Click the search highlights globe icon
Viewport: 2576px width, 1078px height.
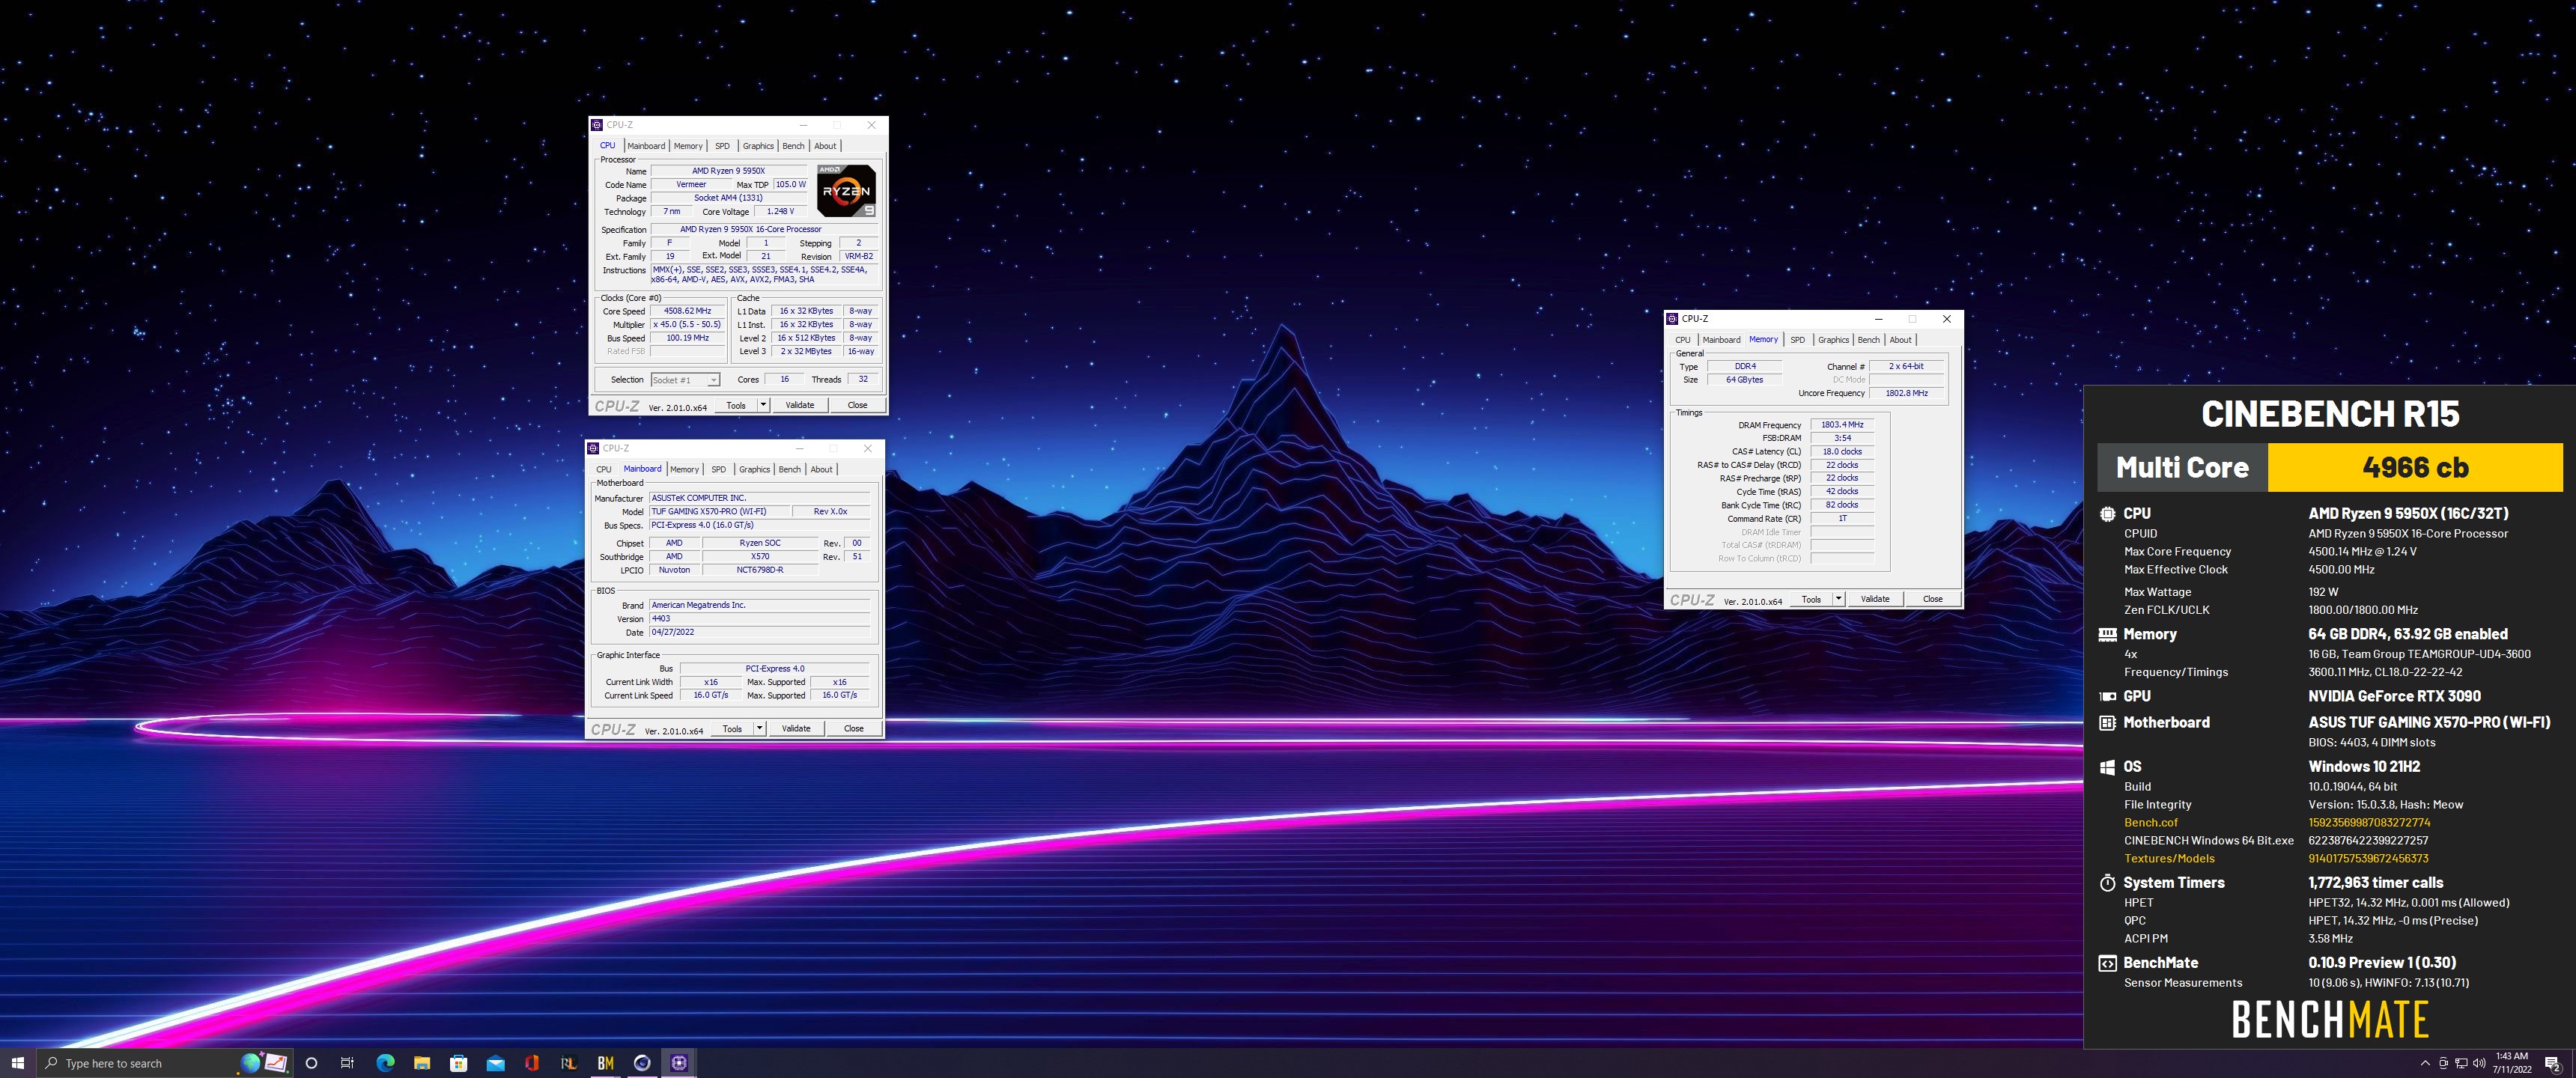click(x=251, y=1062)
